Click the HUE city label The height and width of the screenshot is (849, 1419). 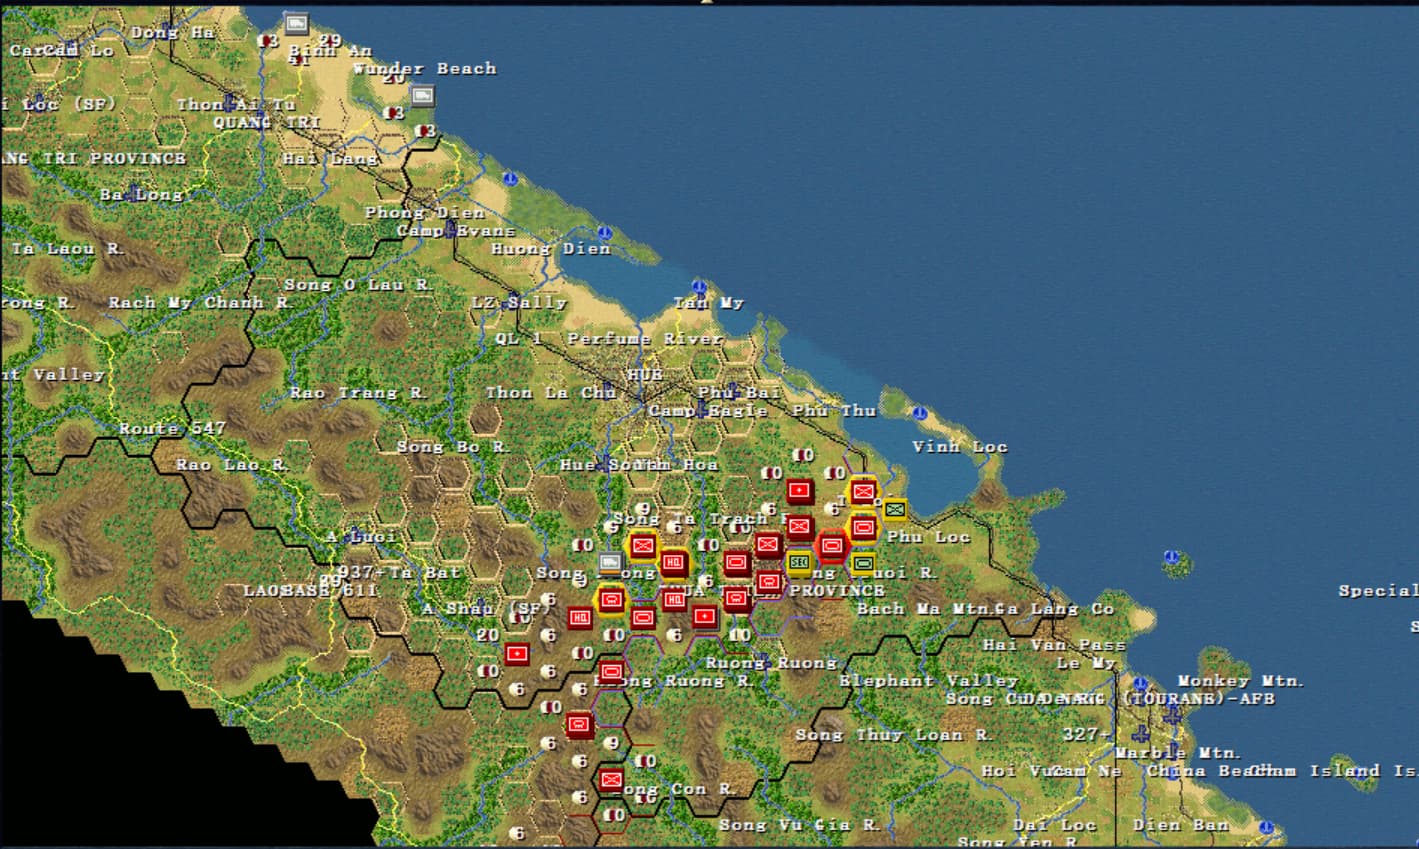pos(645,375)
